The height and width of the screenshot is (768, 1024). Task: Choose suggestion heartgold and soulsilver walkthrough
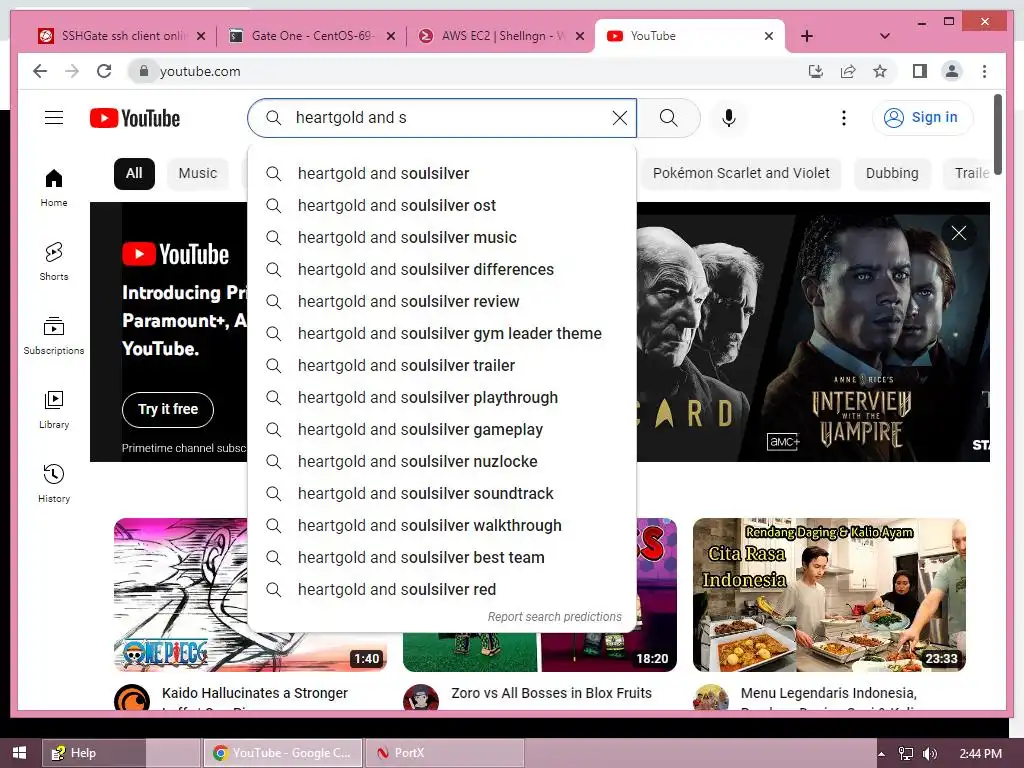(442, 526)
